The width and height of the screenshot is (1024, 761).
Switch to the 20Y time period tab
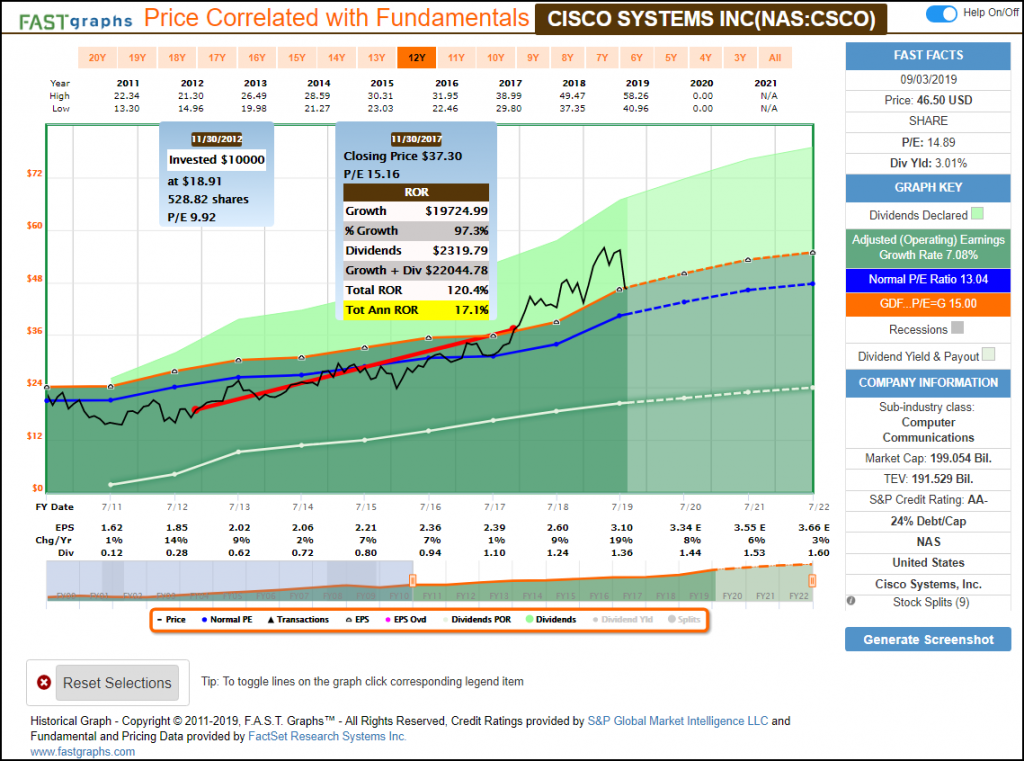(97, 58)
